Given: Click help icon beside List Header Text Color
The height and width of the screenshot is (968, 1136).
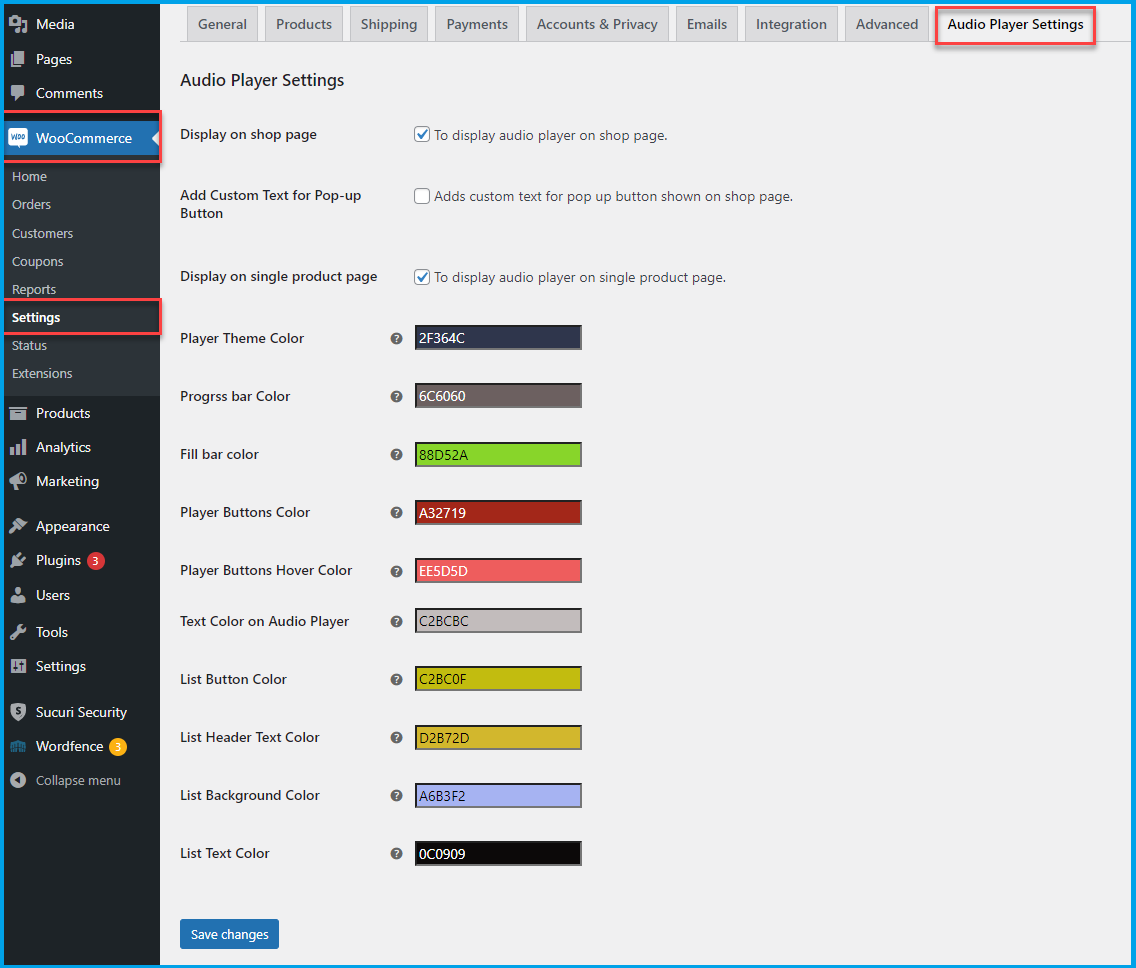Looking at the screenshot, I should coord(396,738).
